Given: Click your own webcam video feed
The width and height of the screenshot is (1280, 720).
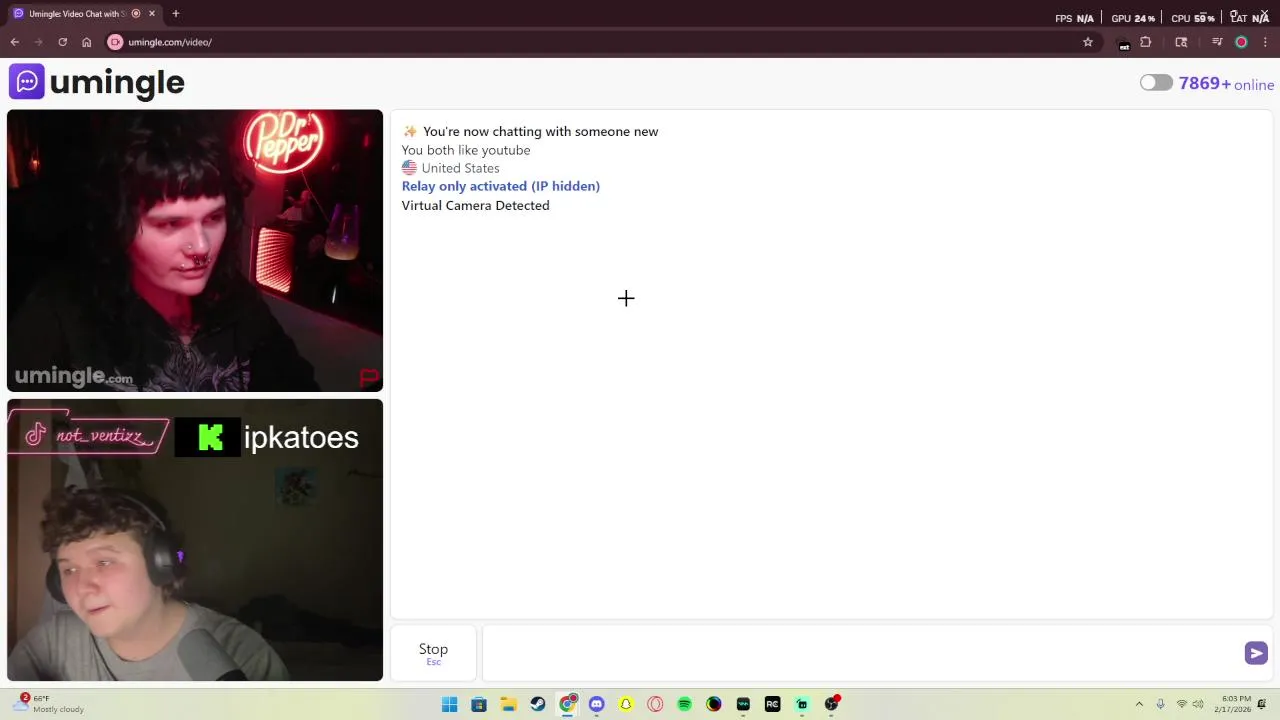Looking at the screenshot, I should tap(195, 540).
